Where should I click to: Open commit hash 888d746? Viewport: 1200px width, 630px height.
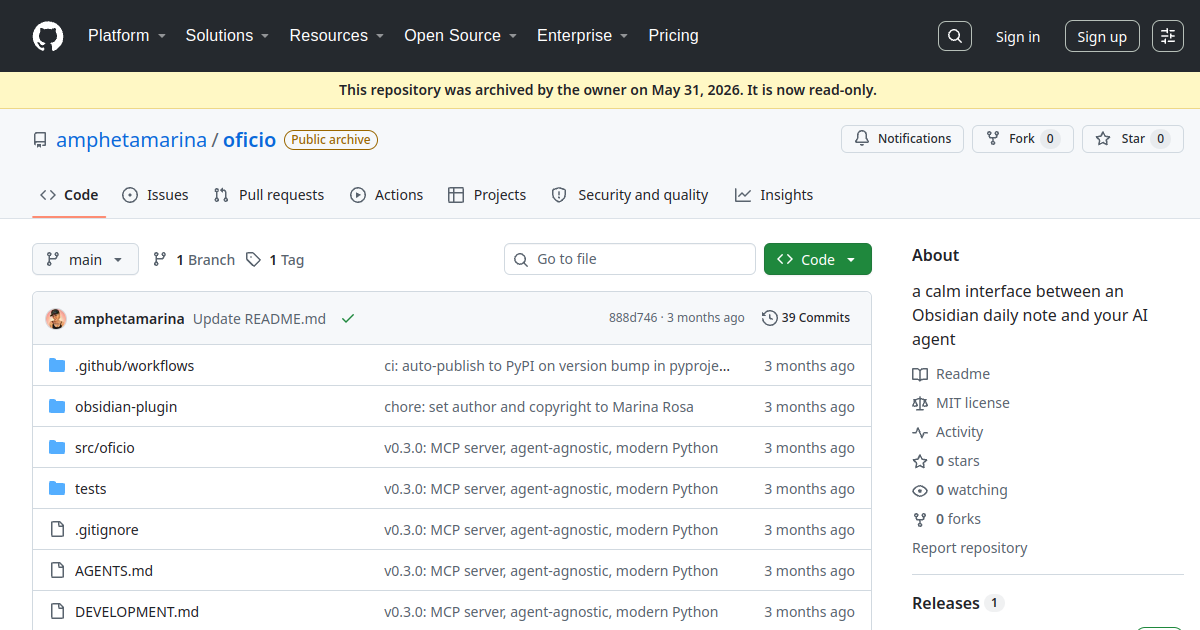(633, 318)
